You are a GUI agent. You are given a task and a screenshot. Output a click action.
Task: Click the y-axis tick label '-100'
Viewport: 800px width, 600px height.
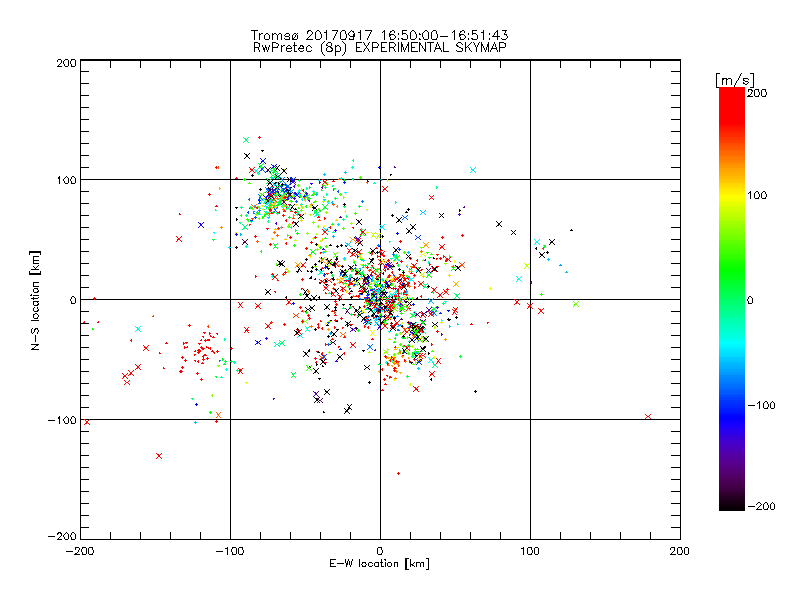pyautogui.click(x=62, y=420)
